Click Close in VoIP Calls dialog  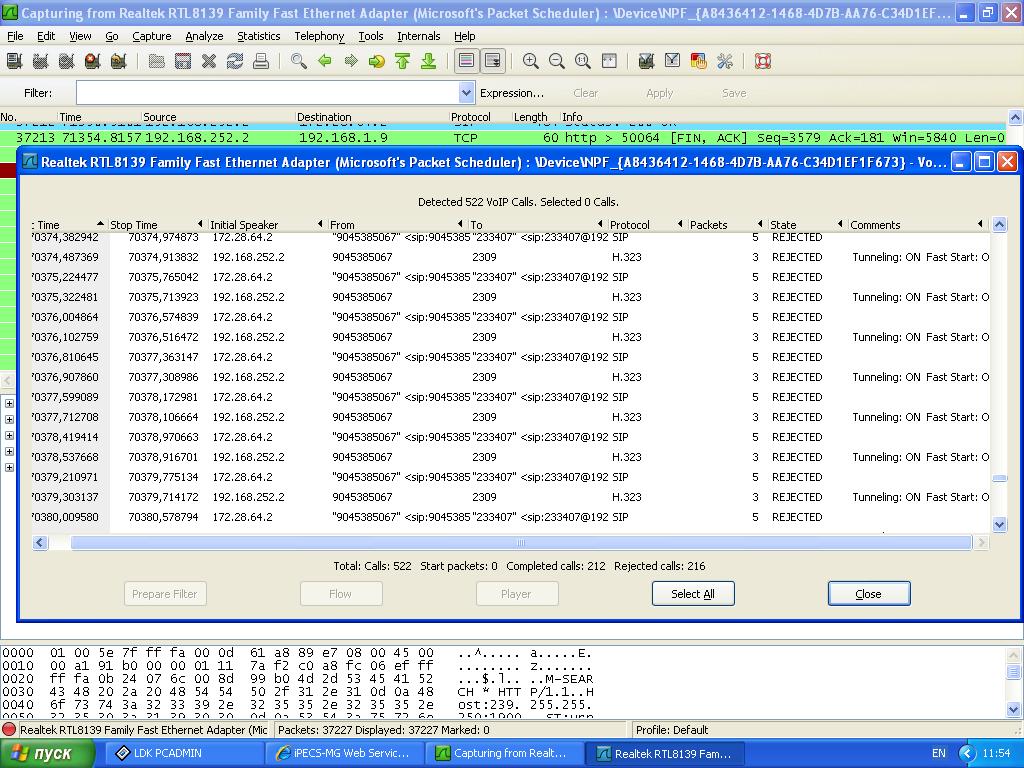(x=868, y=594)
